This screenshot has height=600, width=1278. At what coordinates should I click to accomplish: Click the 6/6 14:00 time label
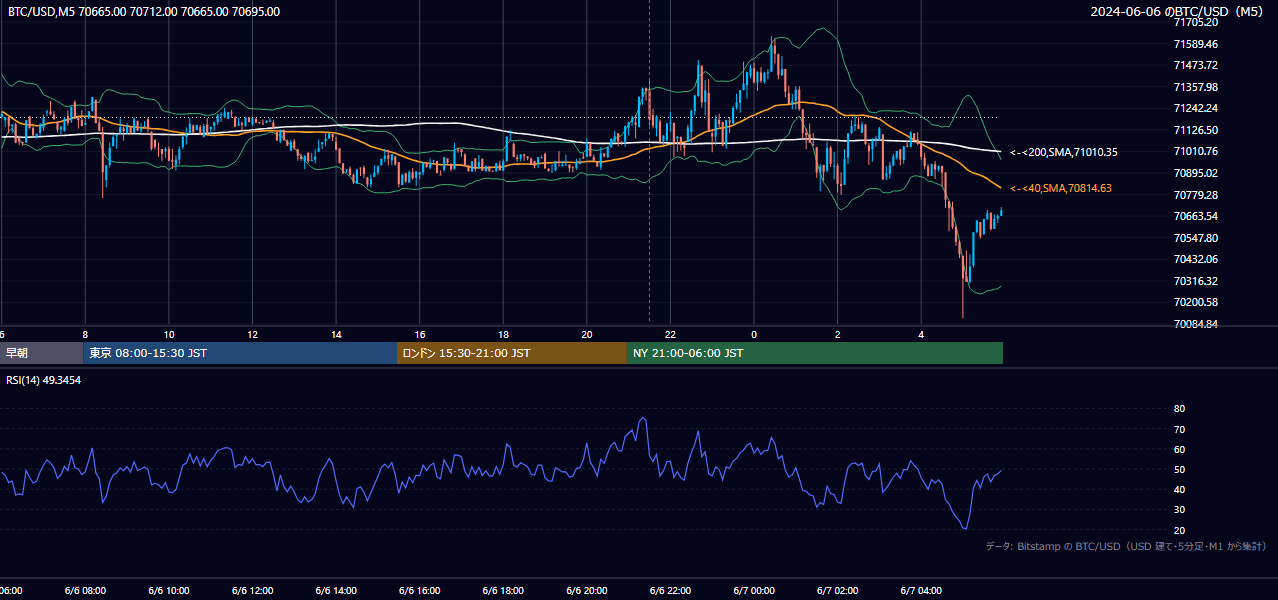click(336, 591)
